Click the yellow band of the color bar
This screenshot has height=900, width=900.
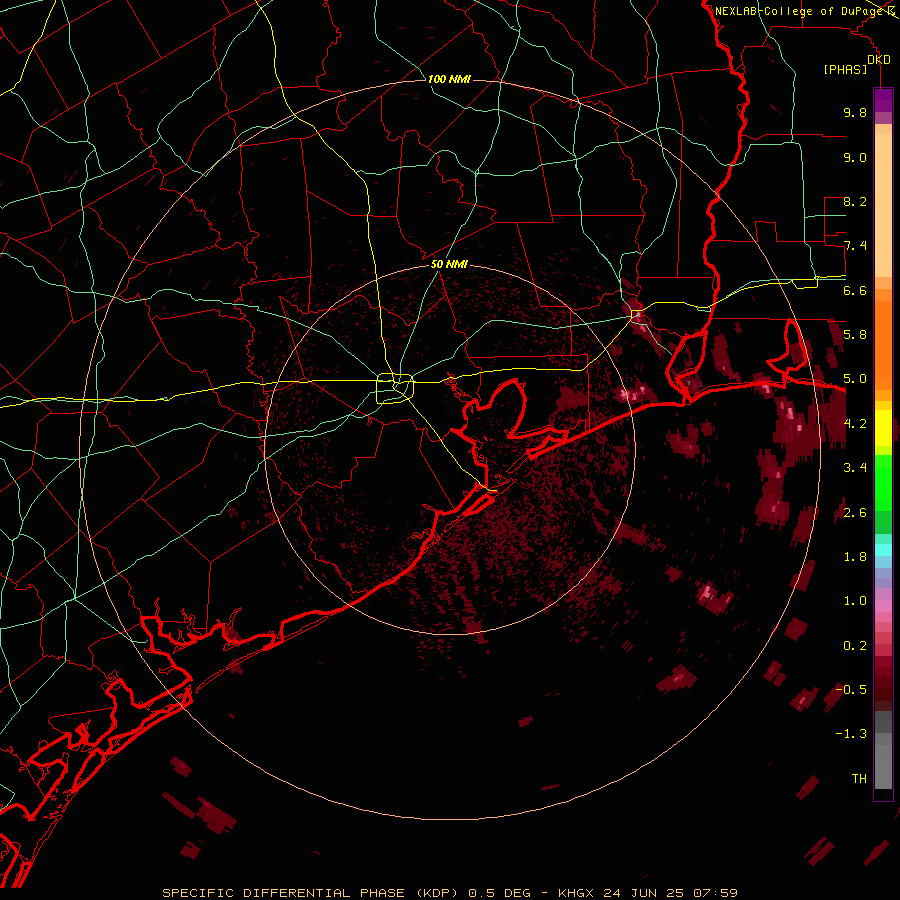pyautogui.click(x=883, y=428)
